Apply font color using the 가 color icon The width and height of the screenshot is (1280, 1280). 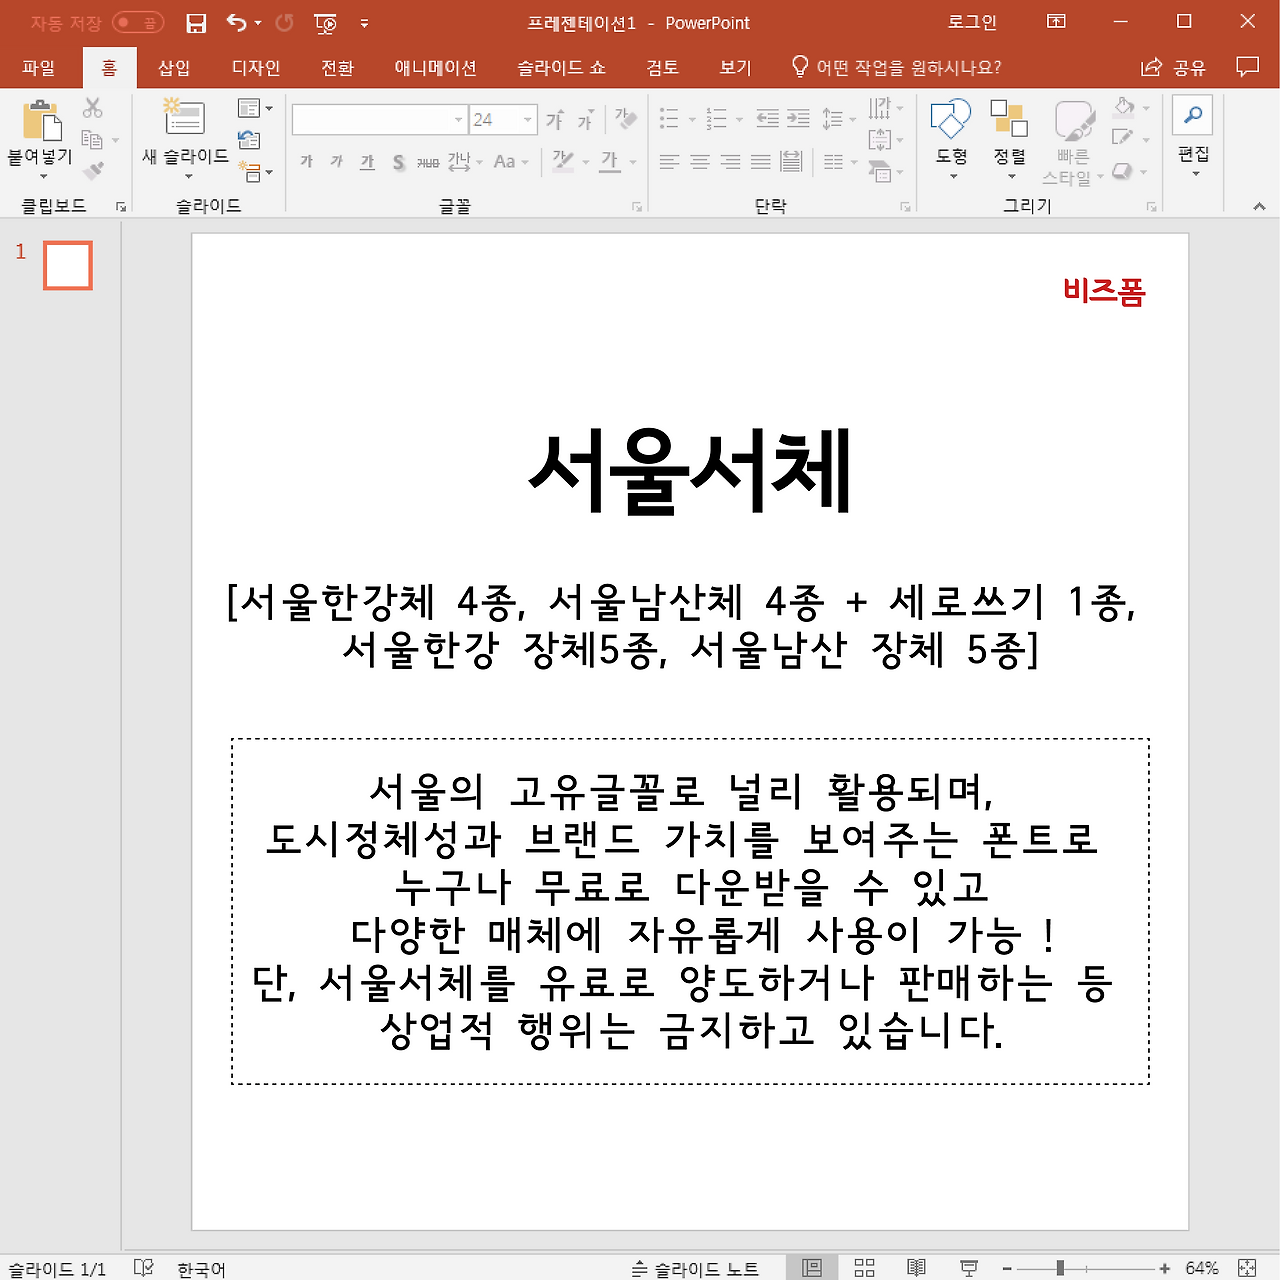tap(607, 161)
